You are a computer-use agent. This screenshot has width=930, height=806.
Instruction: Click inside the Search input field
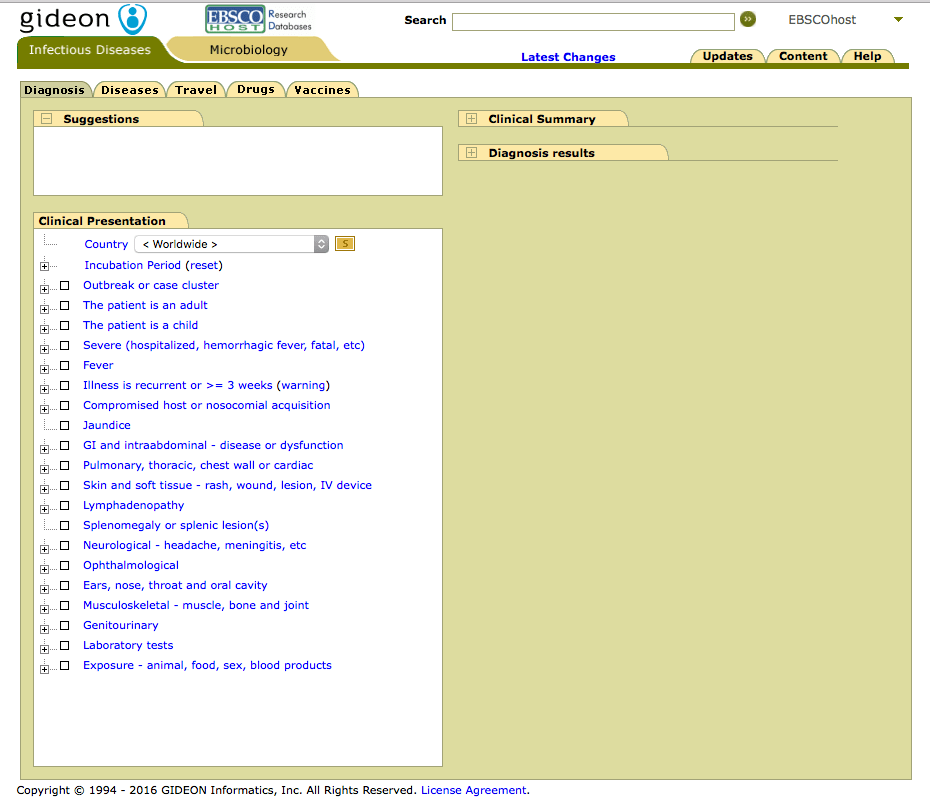coord(592,20)
